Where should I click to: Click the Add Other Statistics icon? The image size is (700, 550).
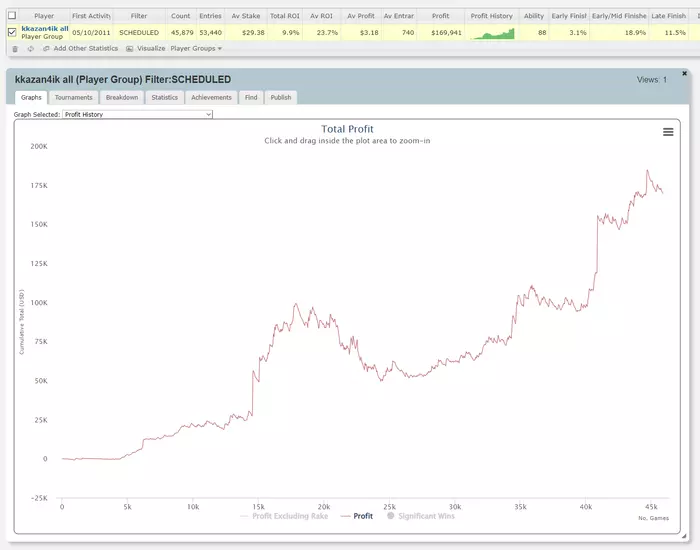pos(46,49)
